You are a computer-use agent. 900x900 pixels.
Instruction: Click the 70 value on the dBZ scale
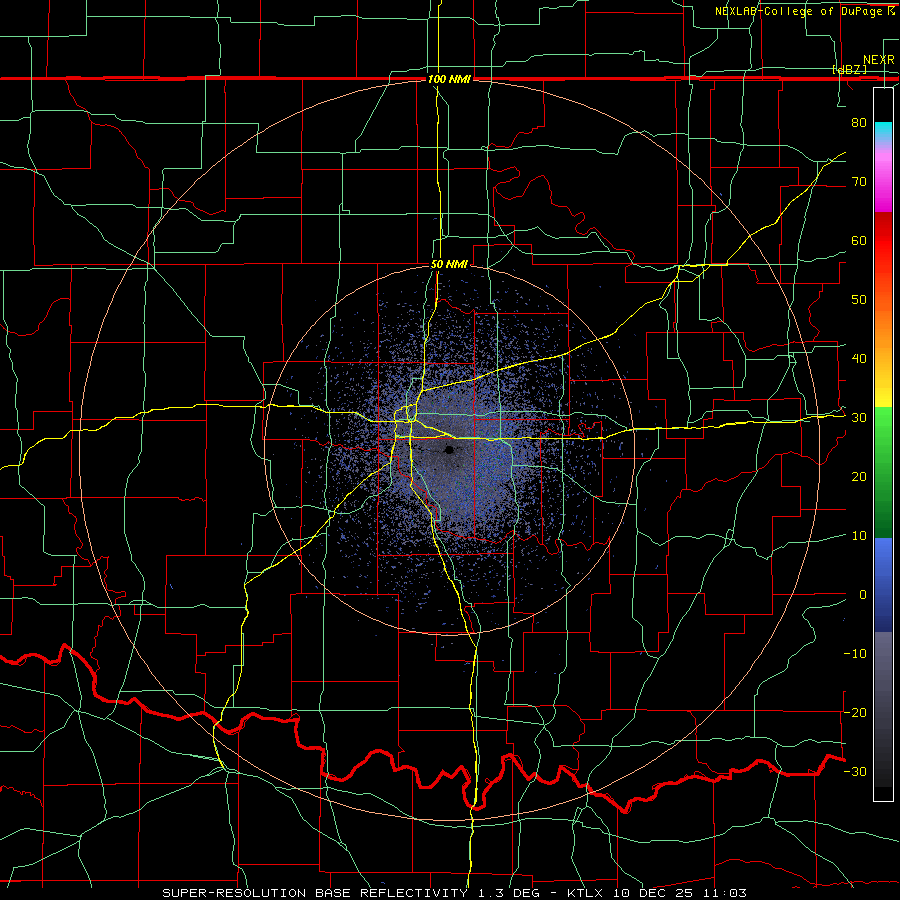pyautogui.click(x=859, y=182)
